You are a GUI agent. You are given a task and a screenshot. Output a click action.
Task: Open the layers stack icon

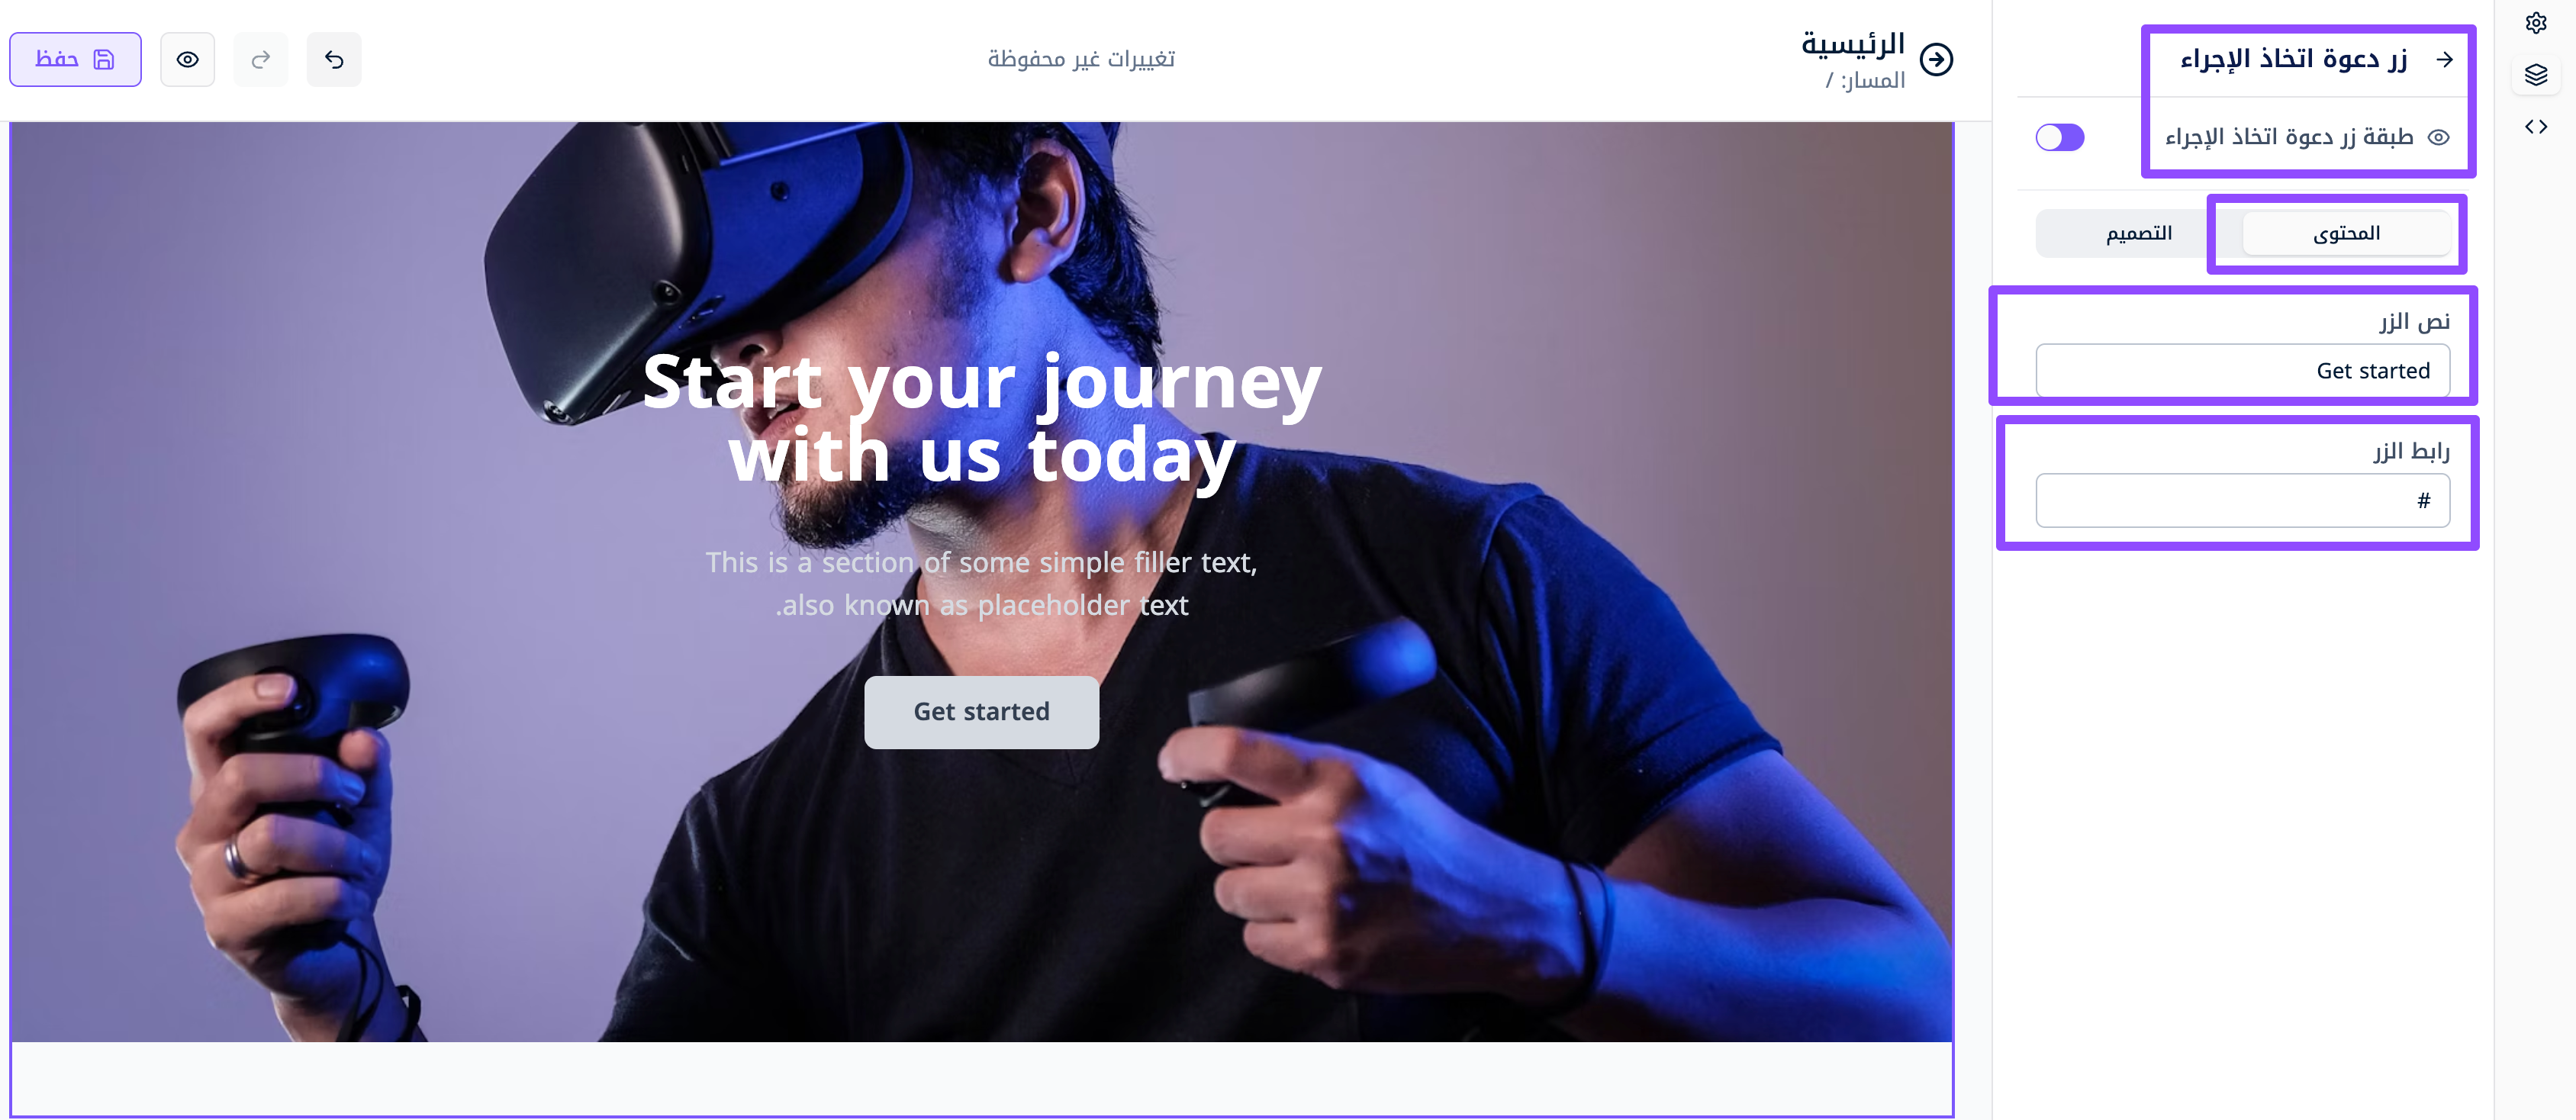pos(2535,74)
